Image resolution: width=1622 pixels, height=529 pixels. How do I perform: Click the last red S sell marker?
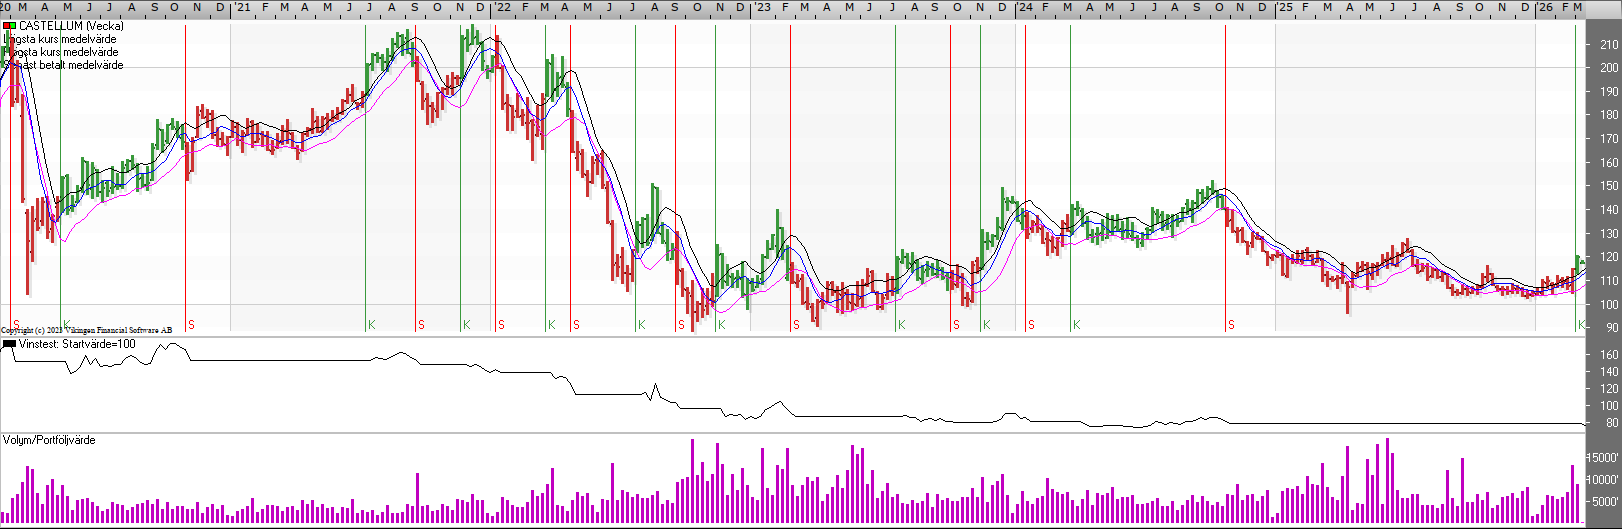pos(1231,325)
